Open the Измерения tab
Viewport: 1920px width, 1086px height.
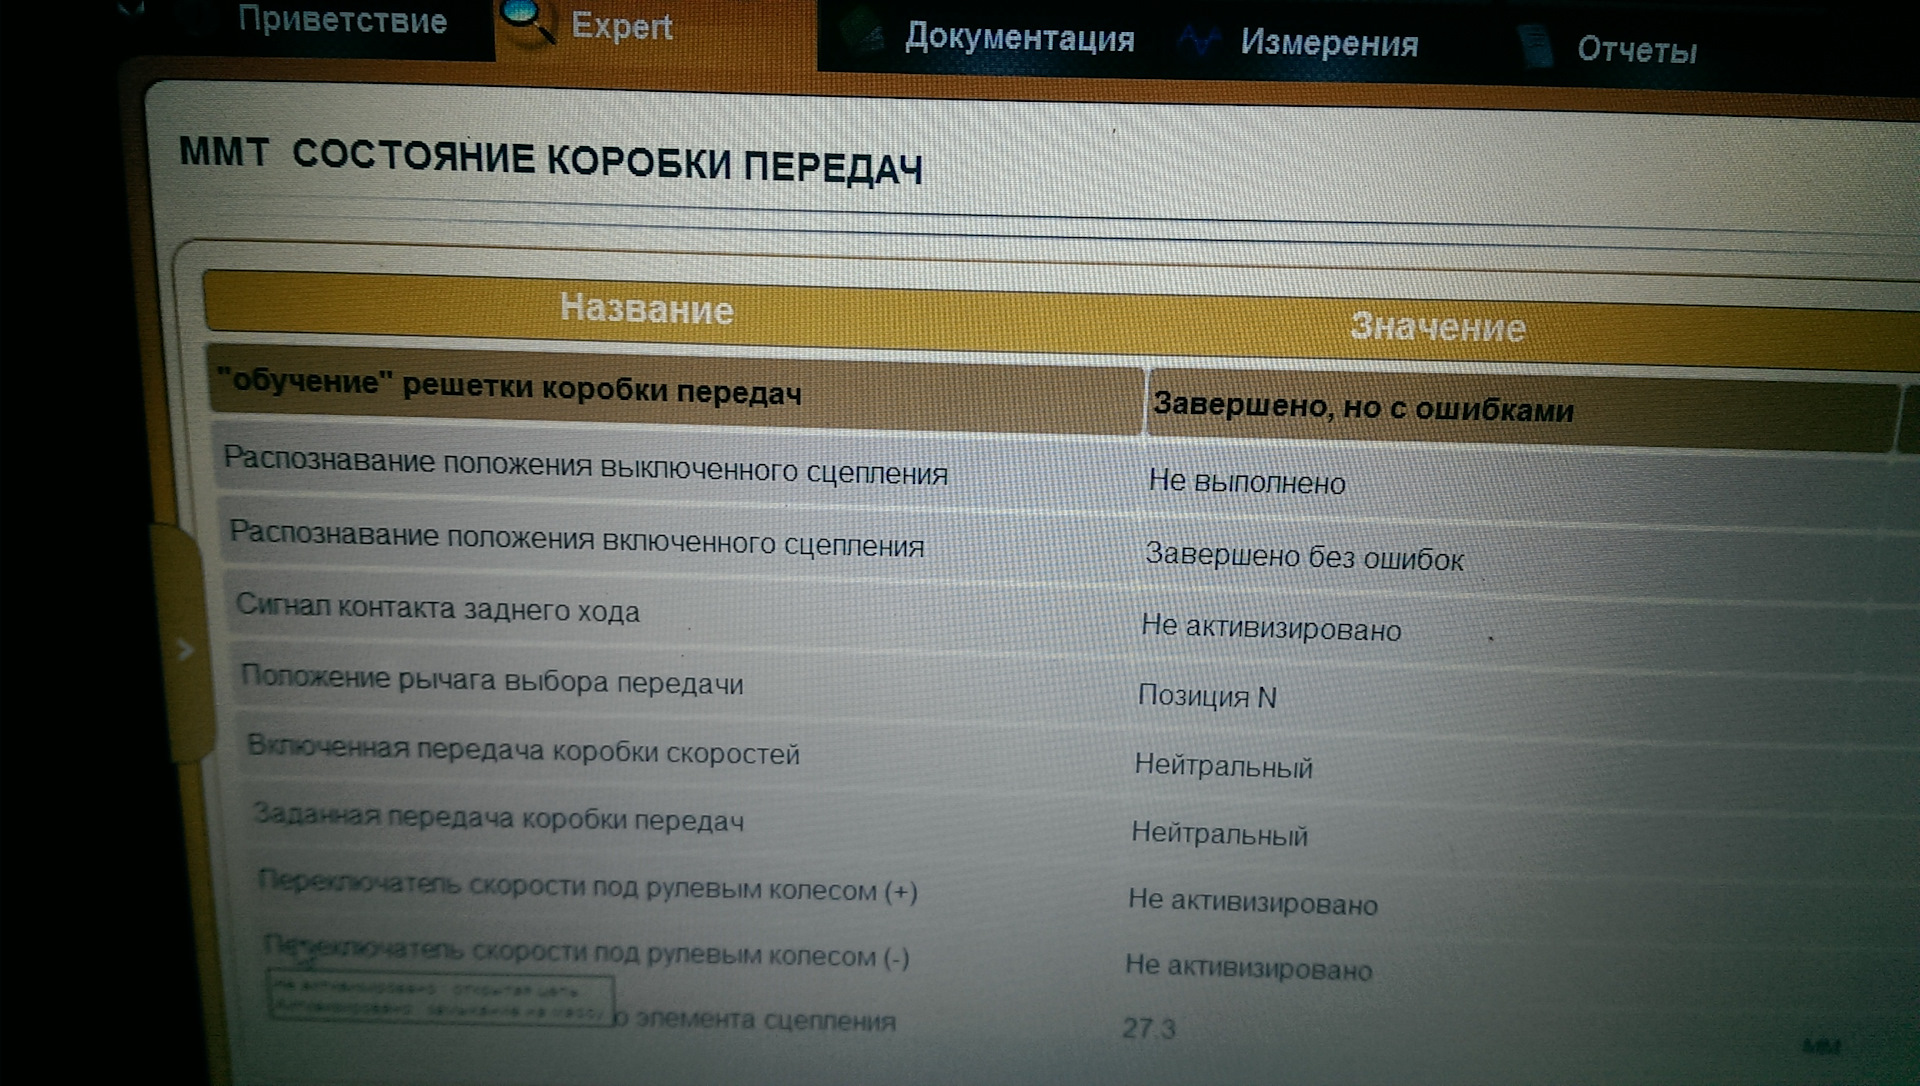click(x=1329, y=44)
